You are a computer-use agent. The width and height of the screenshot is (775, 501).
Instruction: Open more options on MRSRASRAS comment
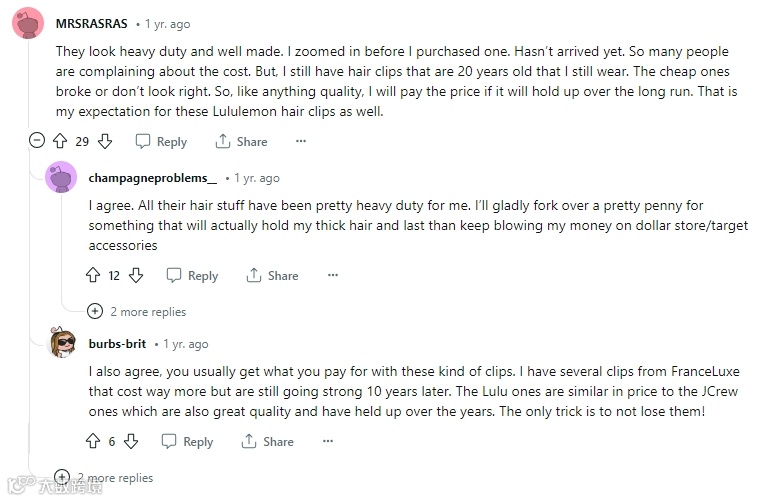300,141
